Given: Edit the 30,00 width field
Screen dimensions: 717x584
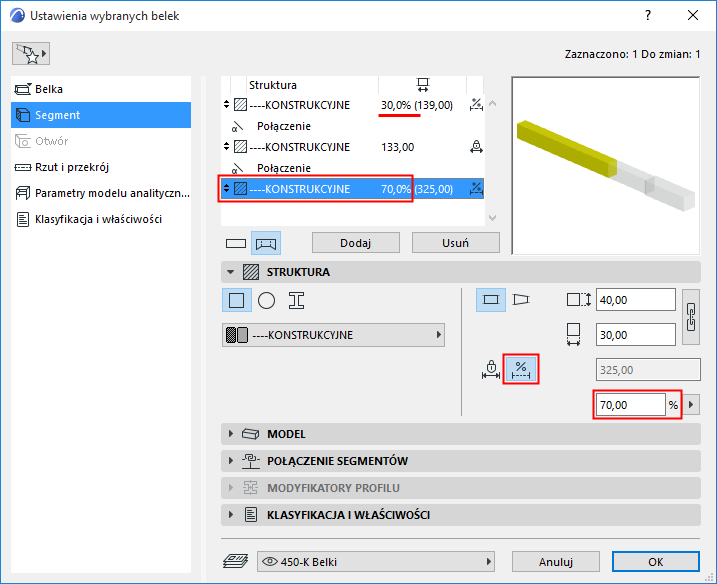Looking at the screenshot, I should [x=636, y=335].
